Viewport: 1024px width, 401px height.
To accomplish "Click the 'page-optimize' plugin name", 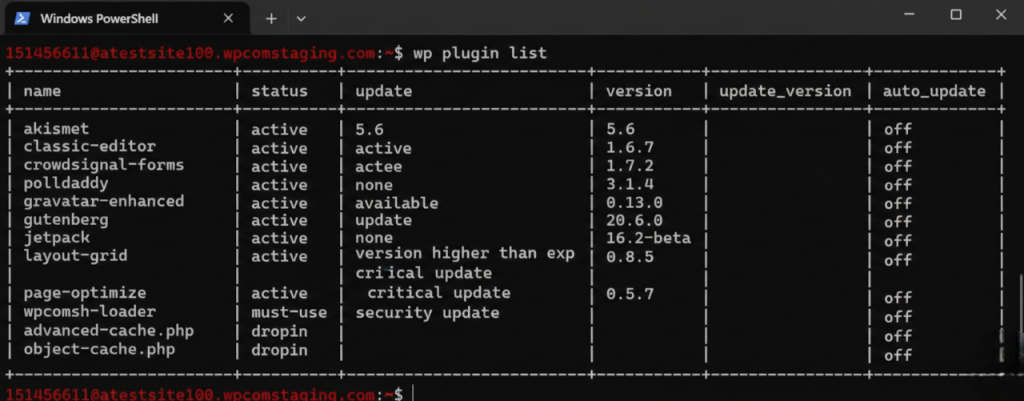I will tap(85, 293).
